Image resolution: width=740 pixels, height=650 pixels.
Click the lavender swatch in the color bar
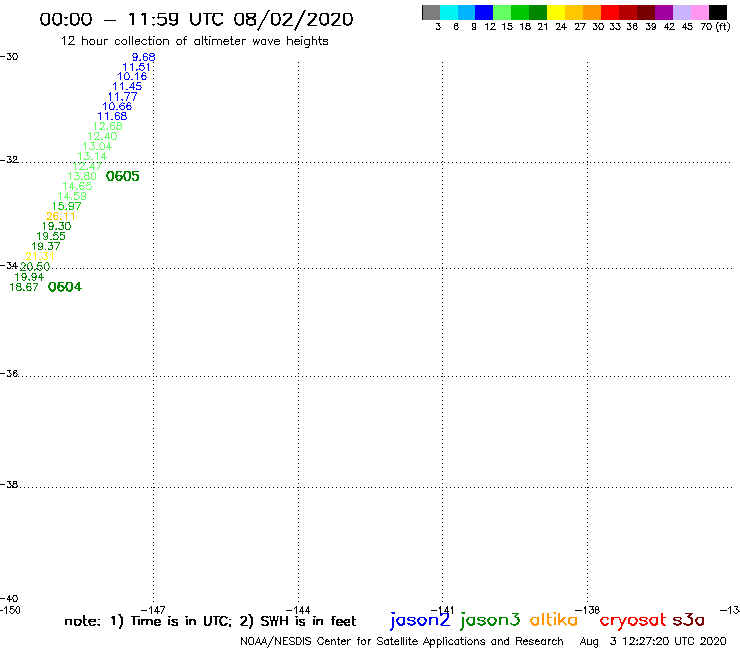(x=681, y=12)
